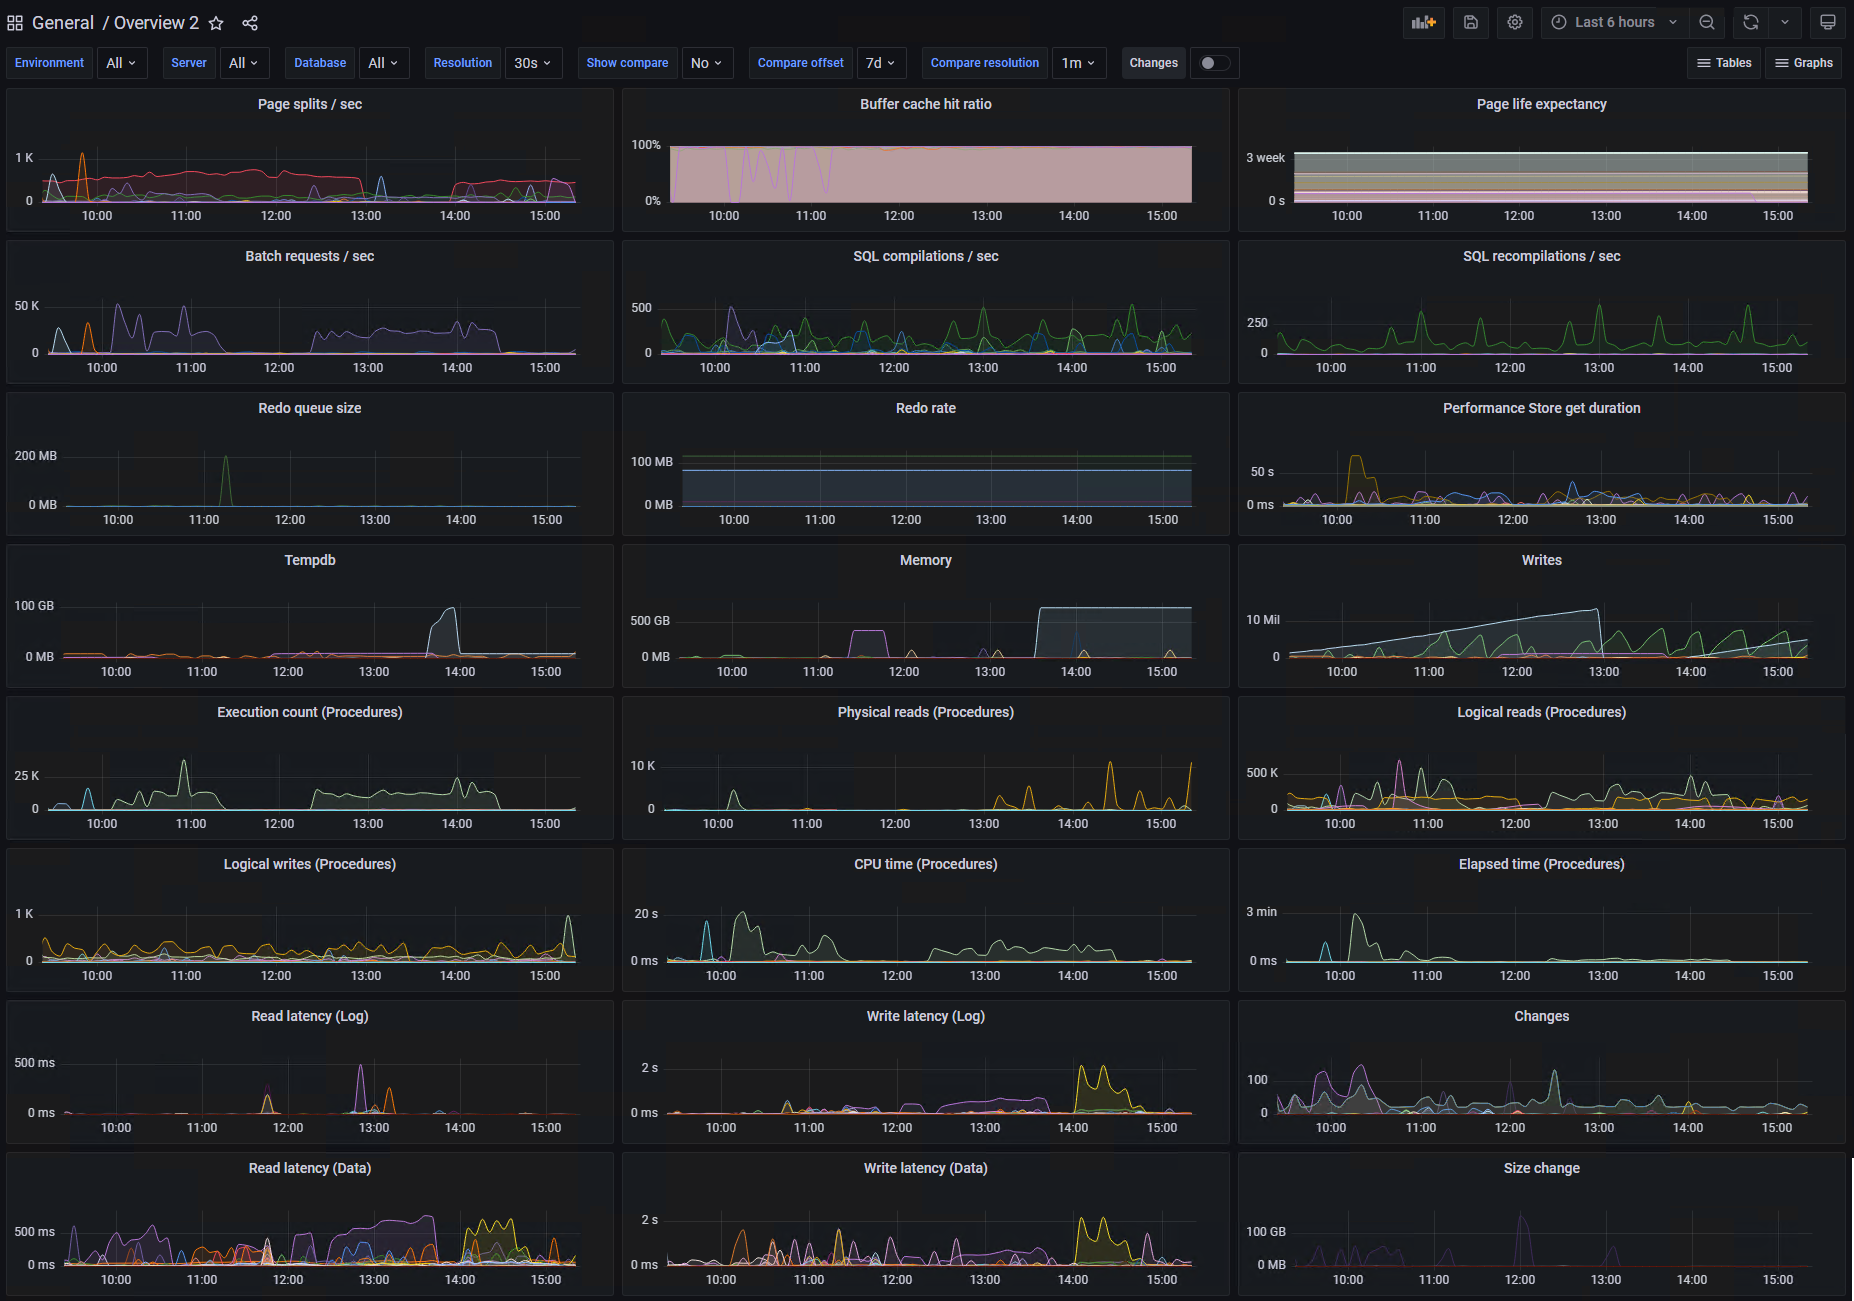Star the Overview 2 dashboard
This screenshot has height=1301, width=1854.
[216, 22]
